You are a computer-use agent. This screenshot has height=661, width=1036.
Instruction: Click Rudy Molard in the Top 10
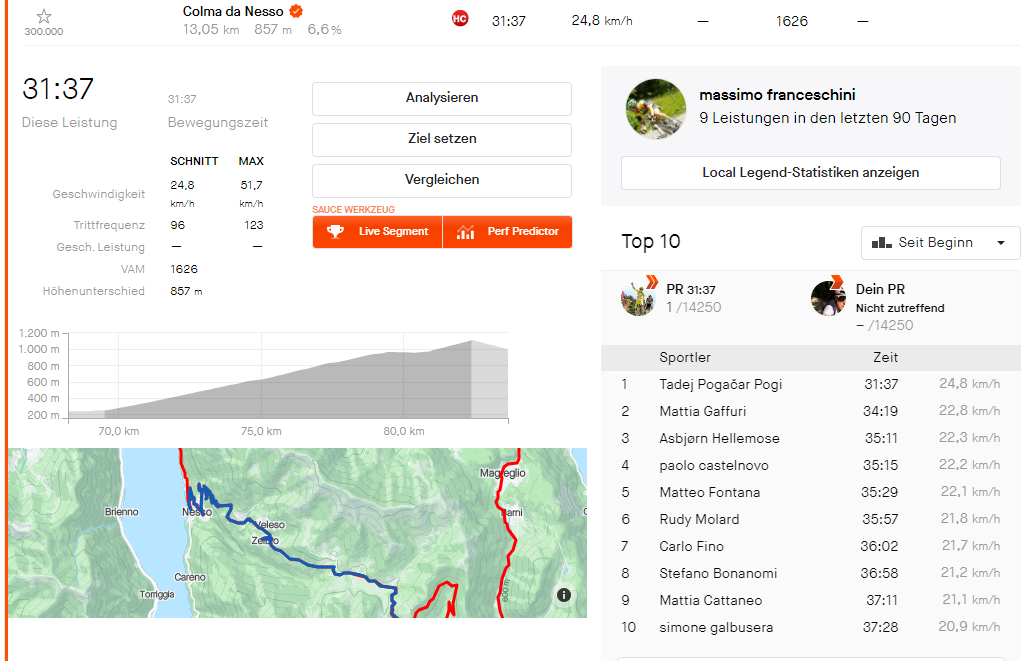[699, 519]
